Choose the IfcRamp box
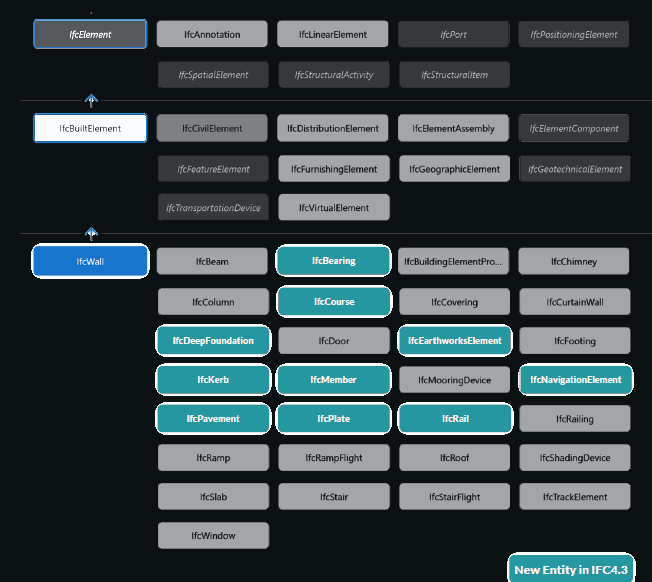 (213, 457)
